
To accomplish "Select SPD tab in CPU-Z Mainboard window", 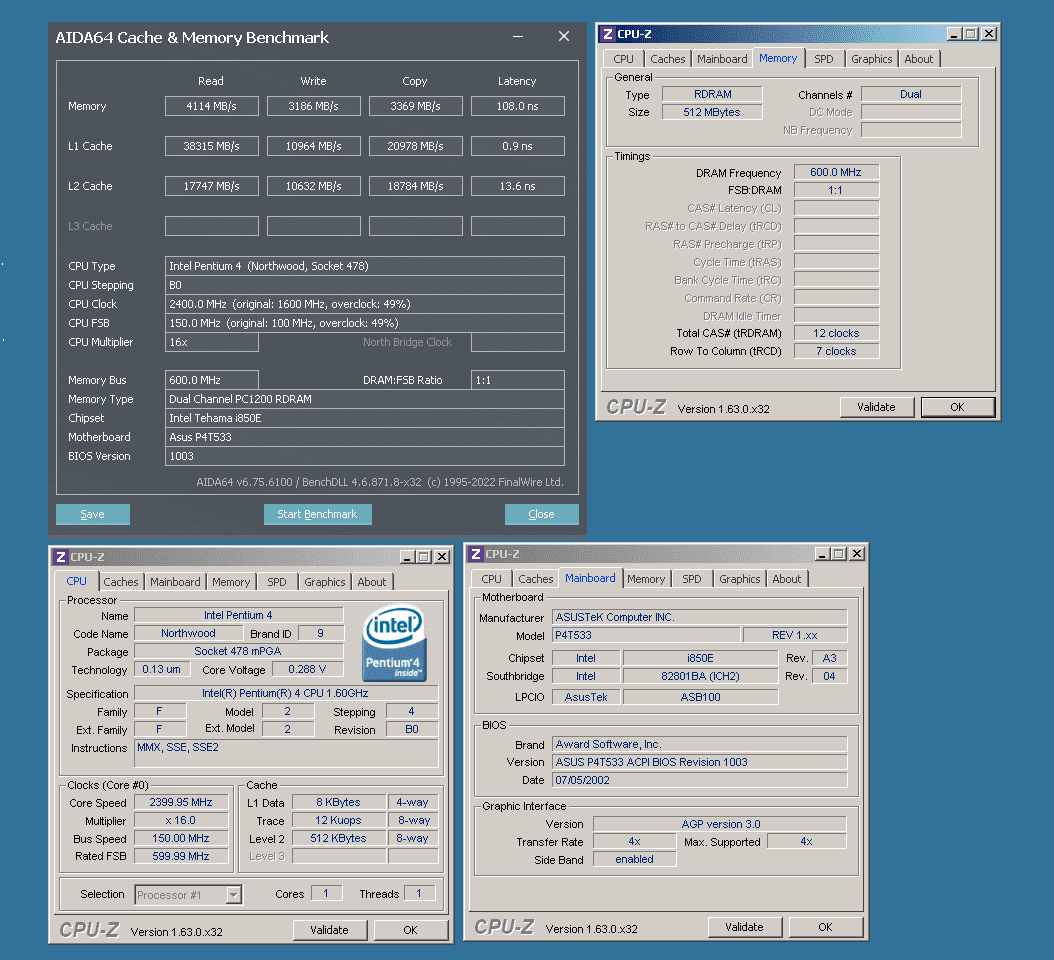I will 692,579.
